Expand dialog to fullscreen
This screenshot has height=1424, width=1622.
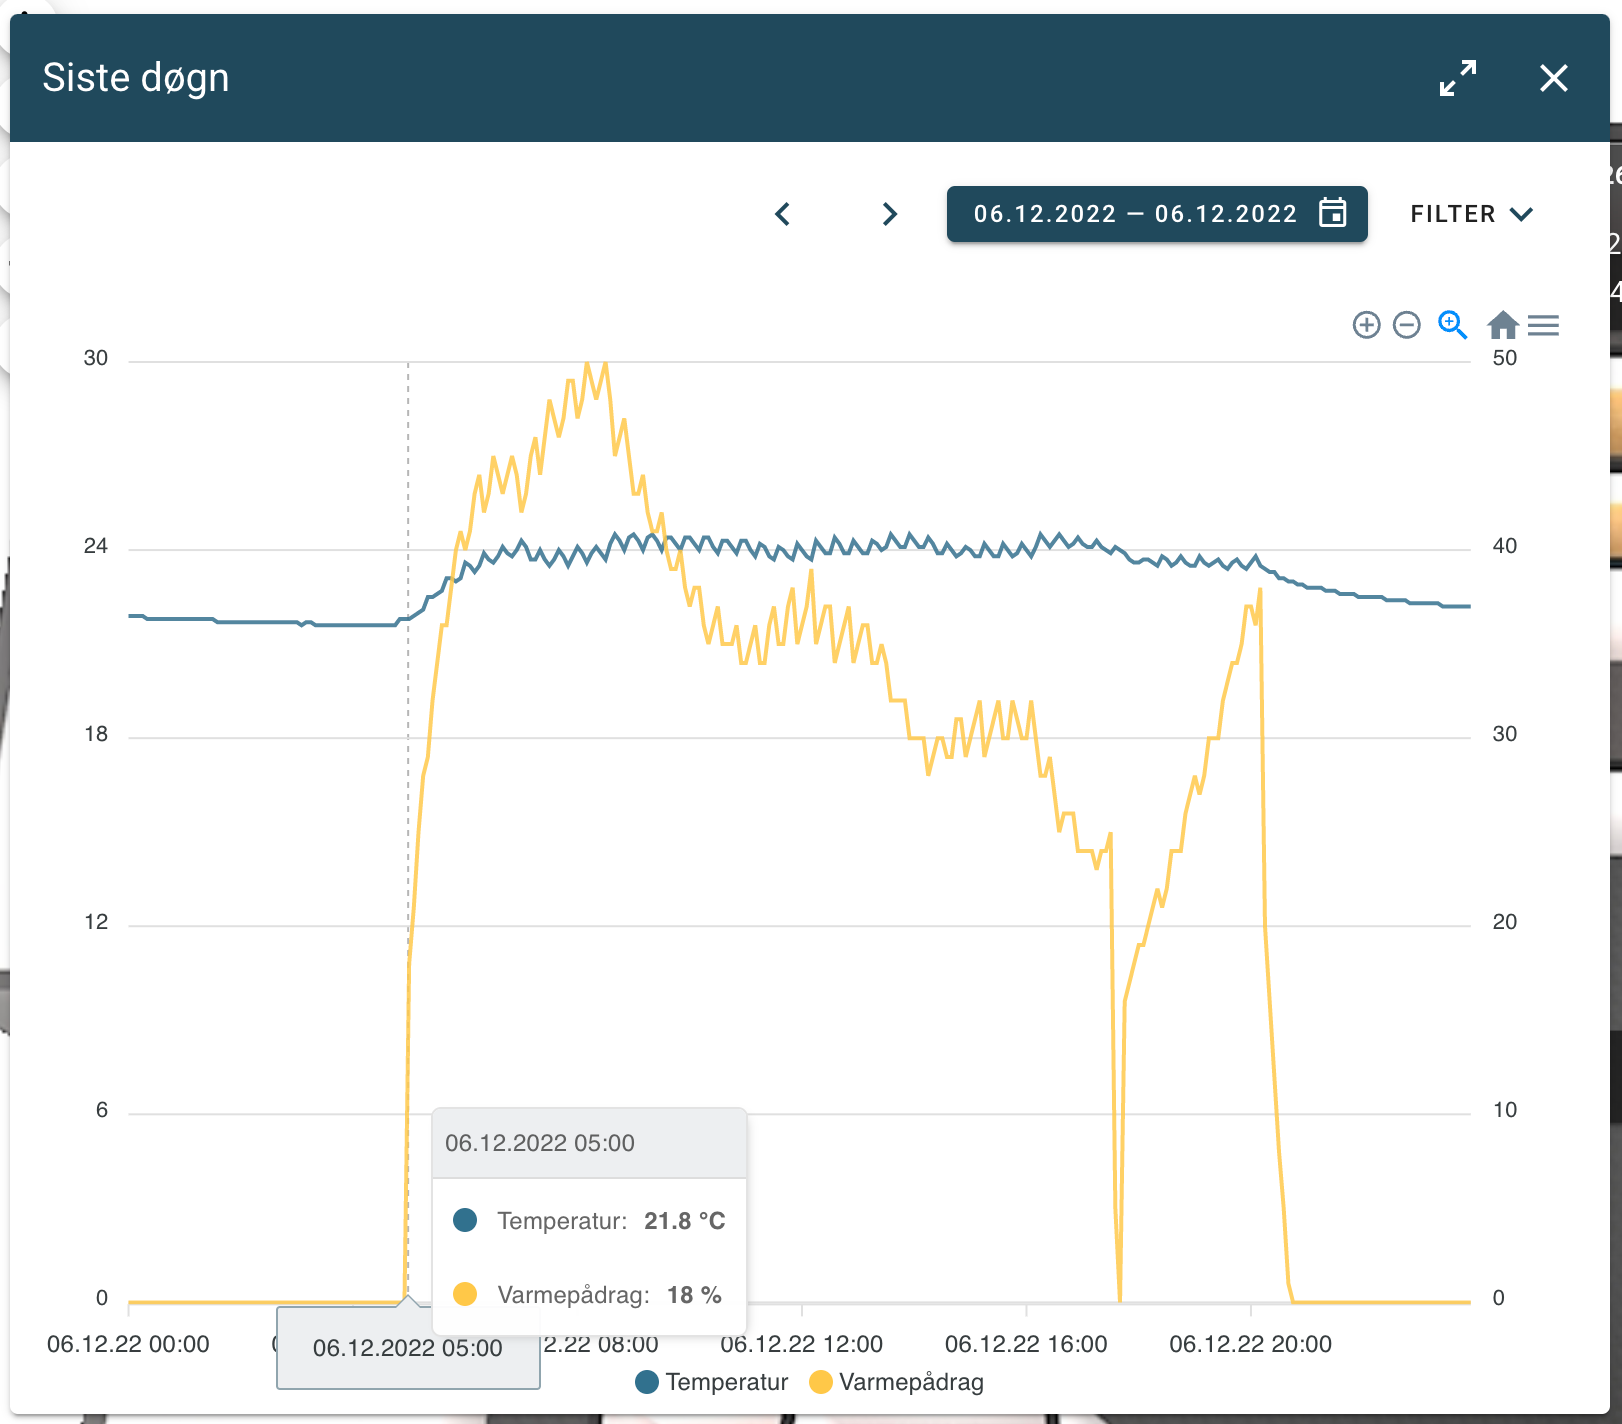click(1458, 78)
